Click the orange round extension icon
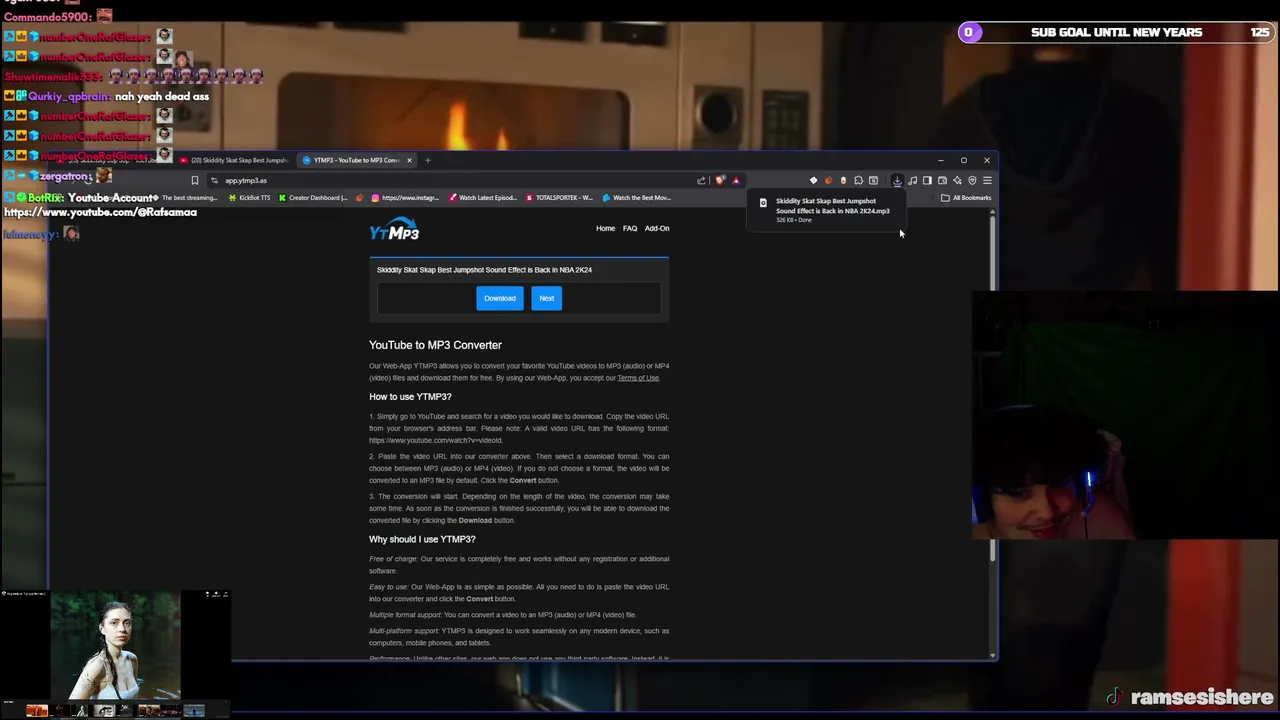Viewport: 1280px width, 720px height. click(828, 181)
